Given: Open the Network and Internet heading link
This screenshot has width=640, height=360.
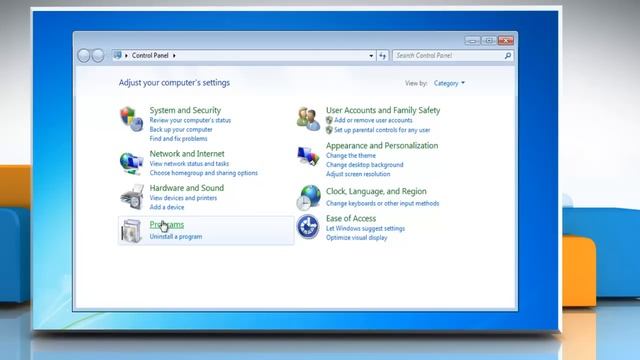Looking at the screenshot, I should (x=187, y=154).
